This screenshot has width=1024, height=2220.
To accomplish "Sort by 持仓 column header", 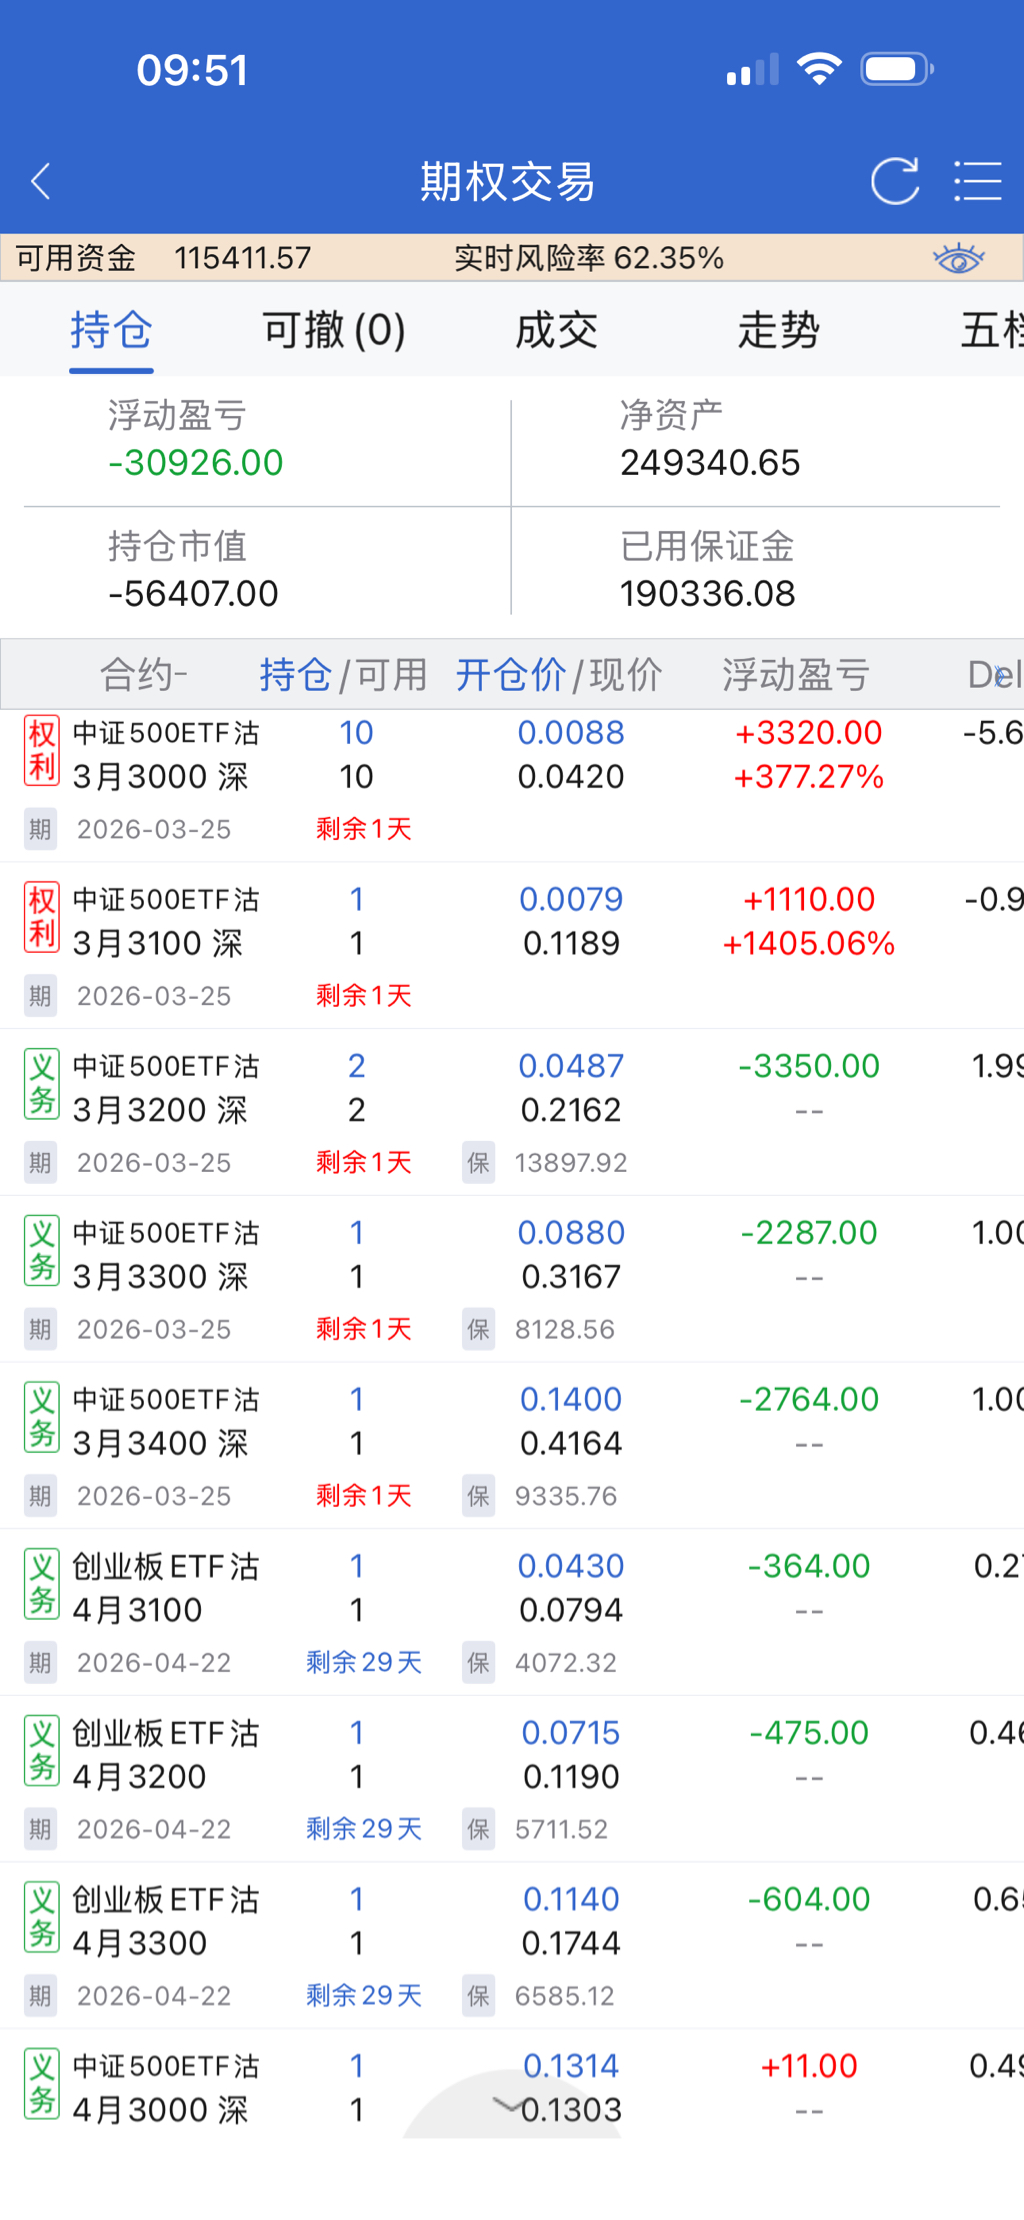I will (295, 675).
